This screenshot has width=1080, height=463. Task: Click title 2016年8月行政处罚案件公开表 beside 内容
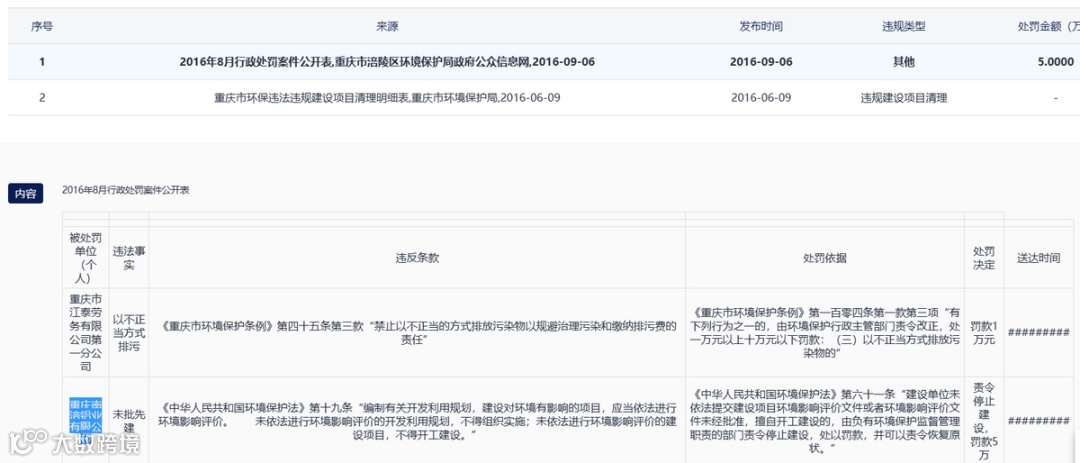click(125, 190)
